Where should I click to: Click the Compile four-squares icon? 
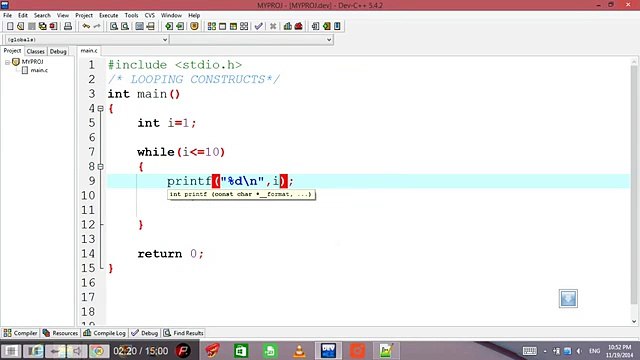211,26
